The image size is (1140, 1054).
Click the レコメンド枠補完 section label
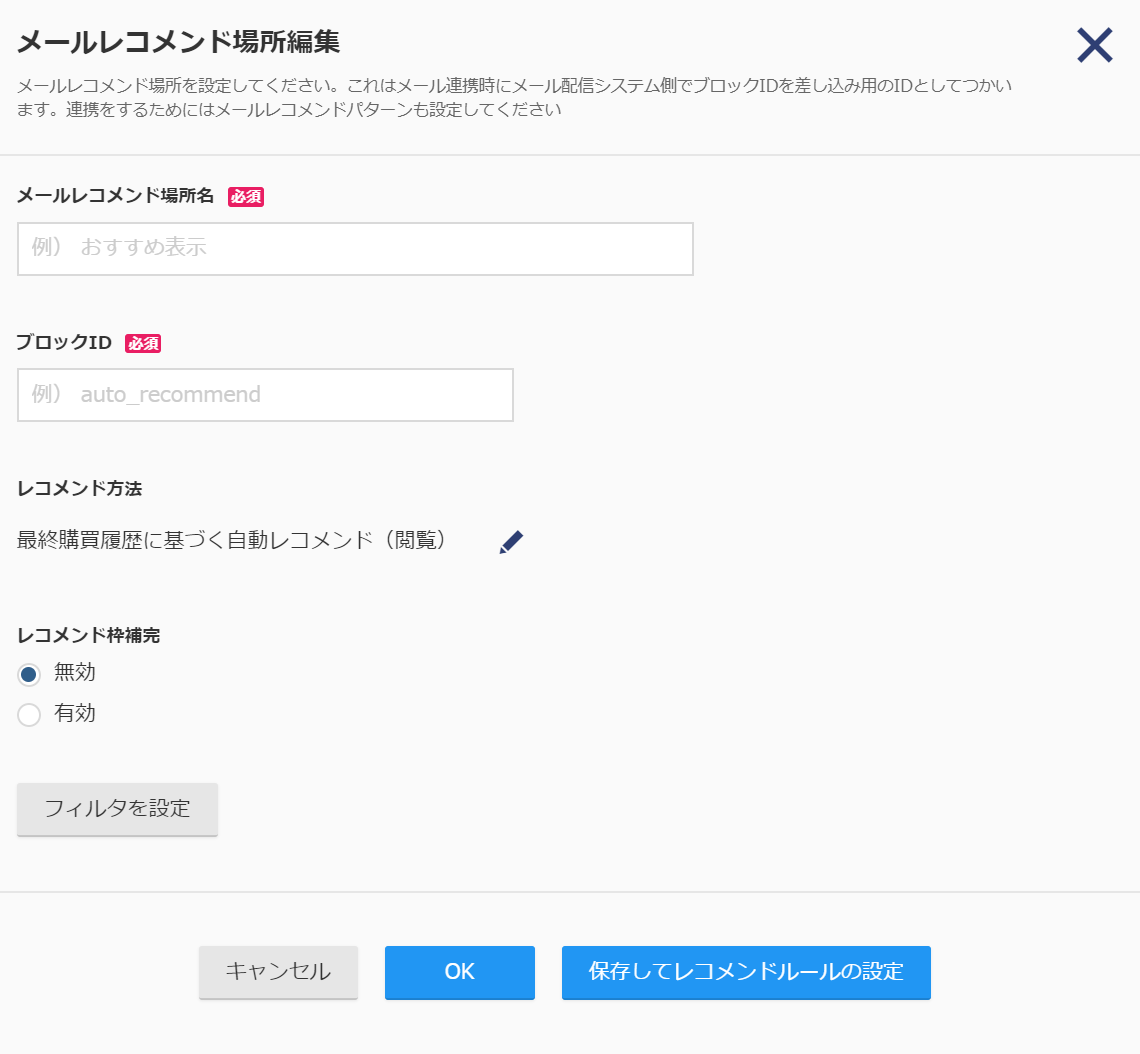click(x=89, y=635)
